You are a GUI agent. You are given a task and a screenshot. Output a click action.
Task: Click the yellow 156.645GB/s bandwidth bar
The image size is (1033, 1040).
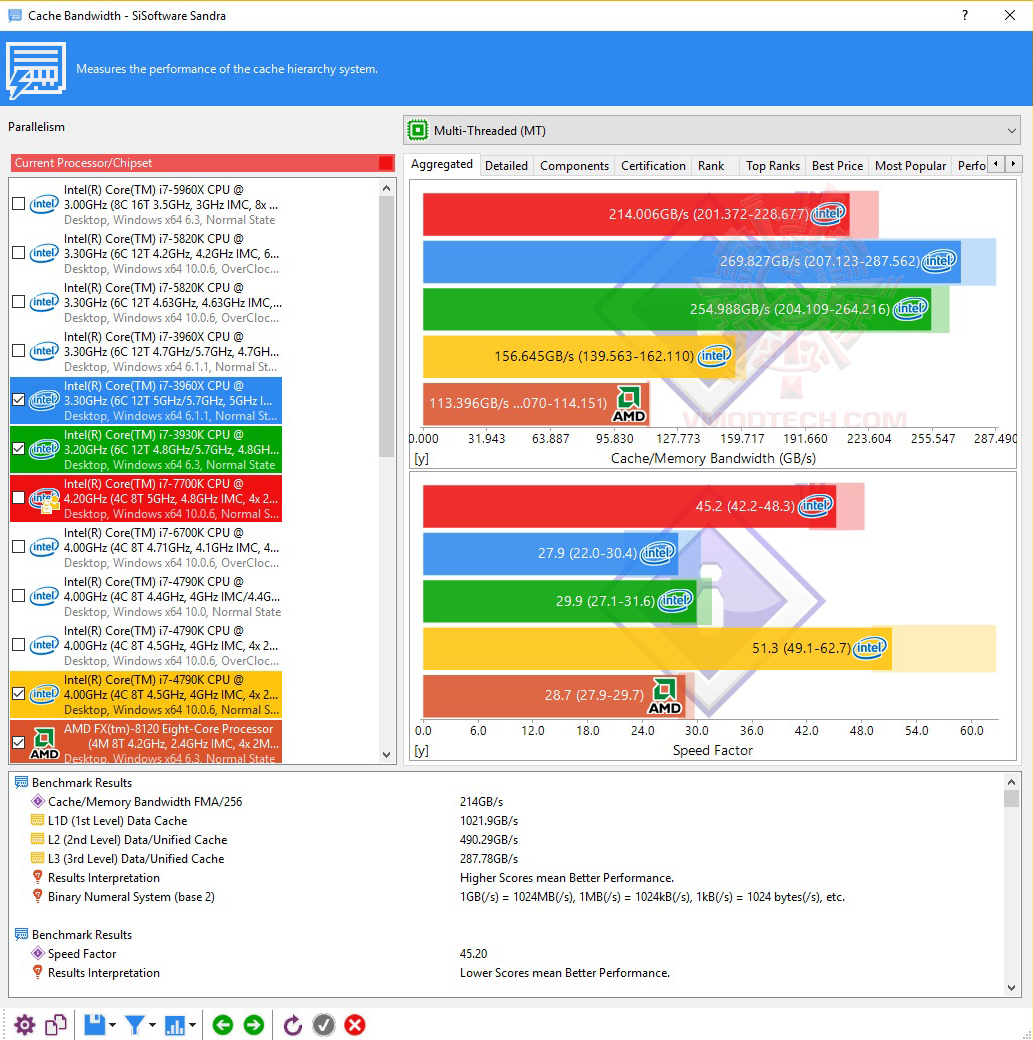pos(579,356)
